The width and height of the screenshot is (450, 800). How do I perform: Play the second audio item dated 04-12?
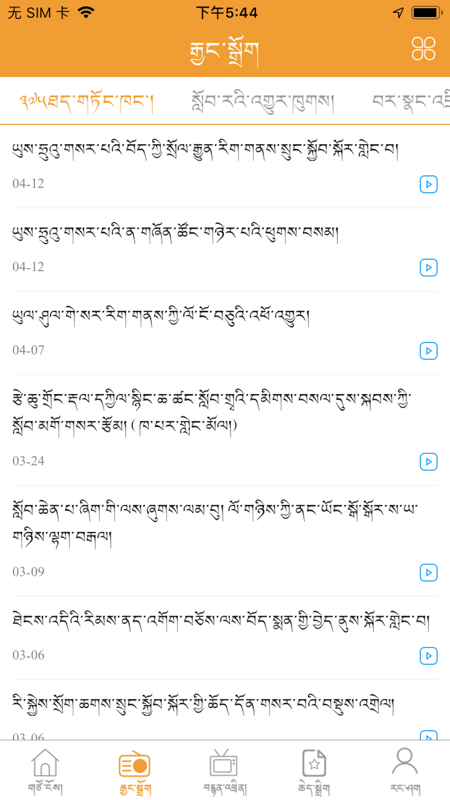(x=429, y=267)
